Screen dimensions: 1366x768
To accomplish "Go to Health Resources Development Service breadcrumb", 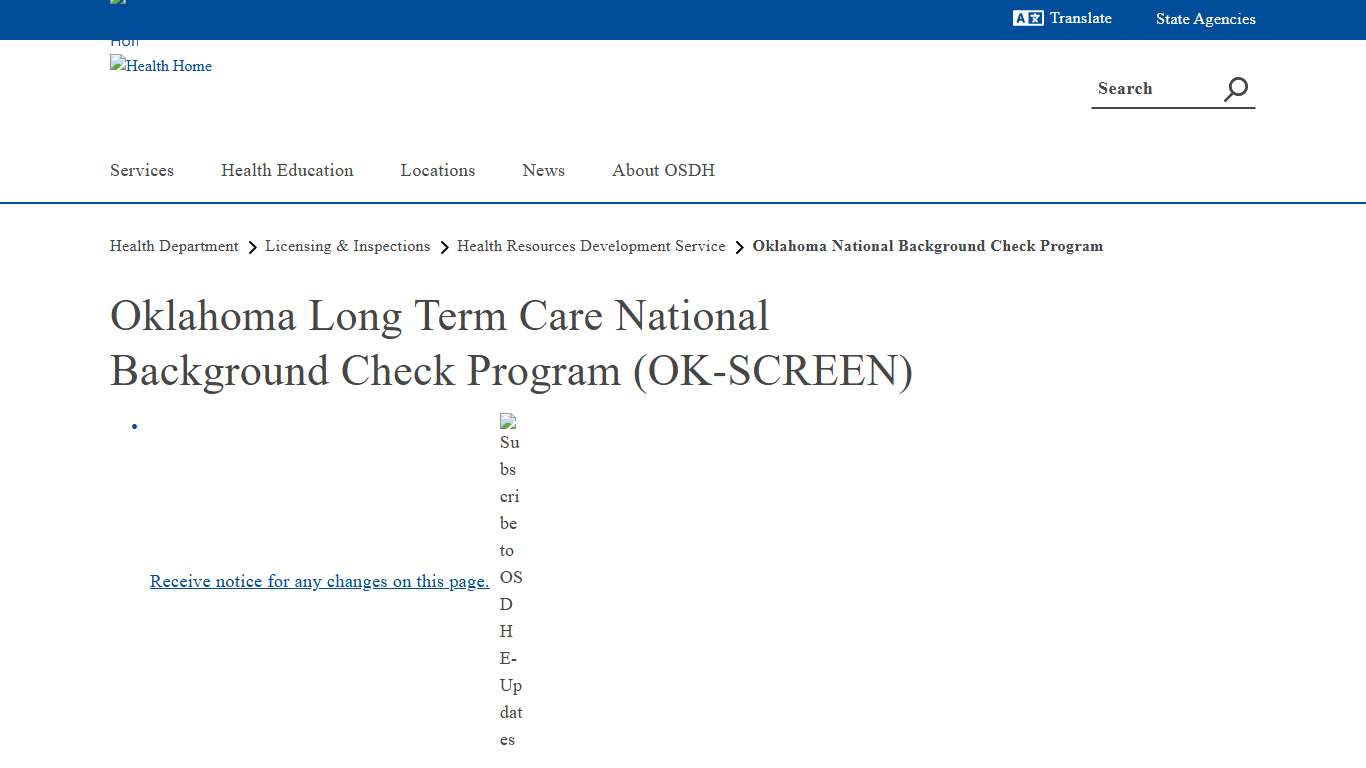I will [x=591, y=246].
